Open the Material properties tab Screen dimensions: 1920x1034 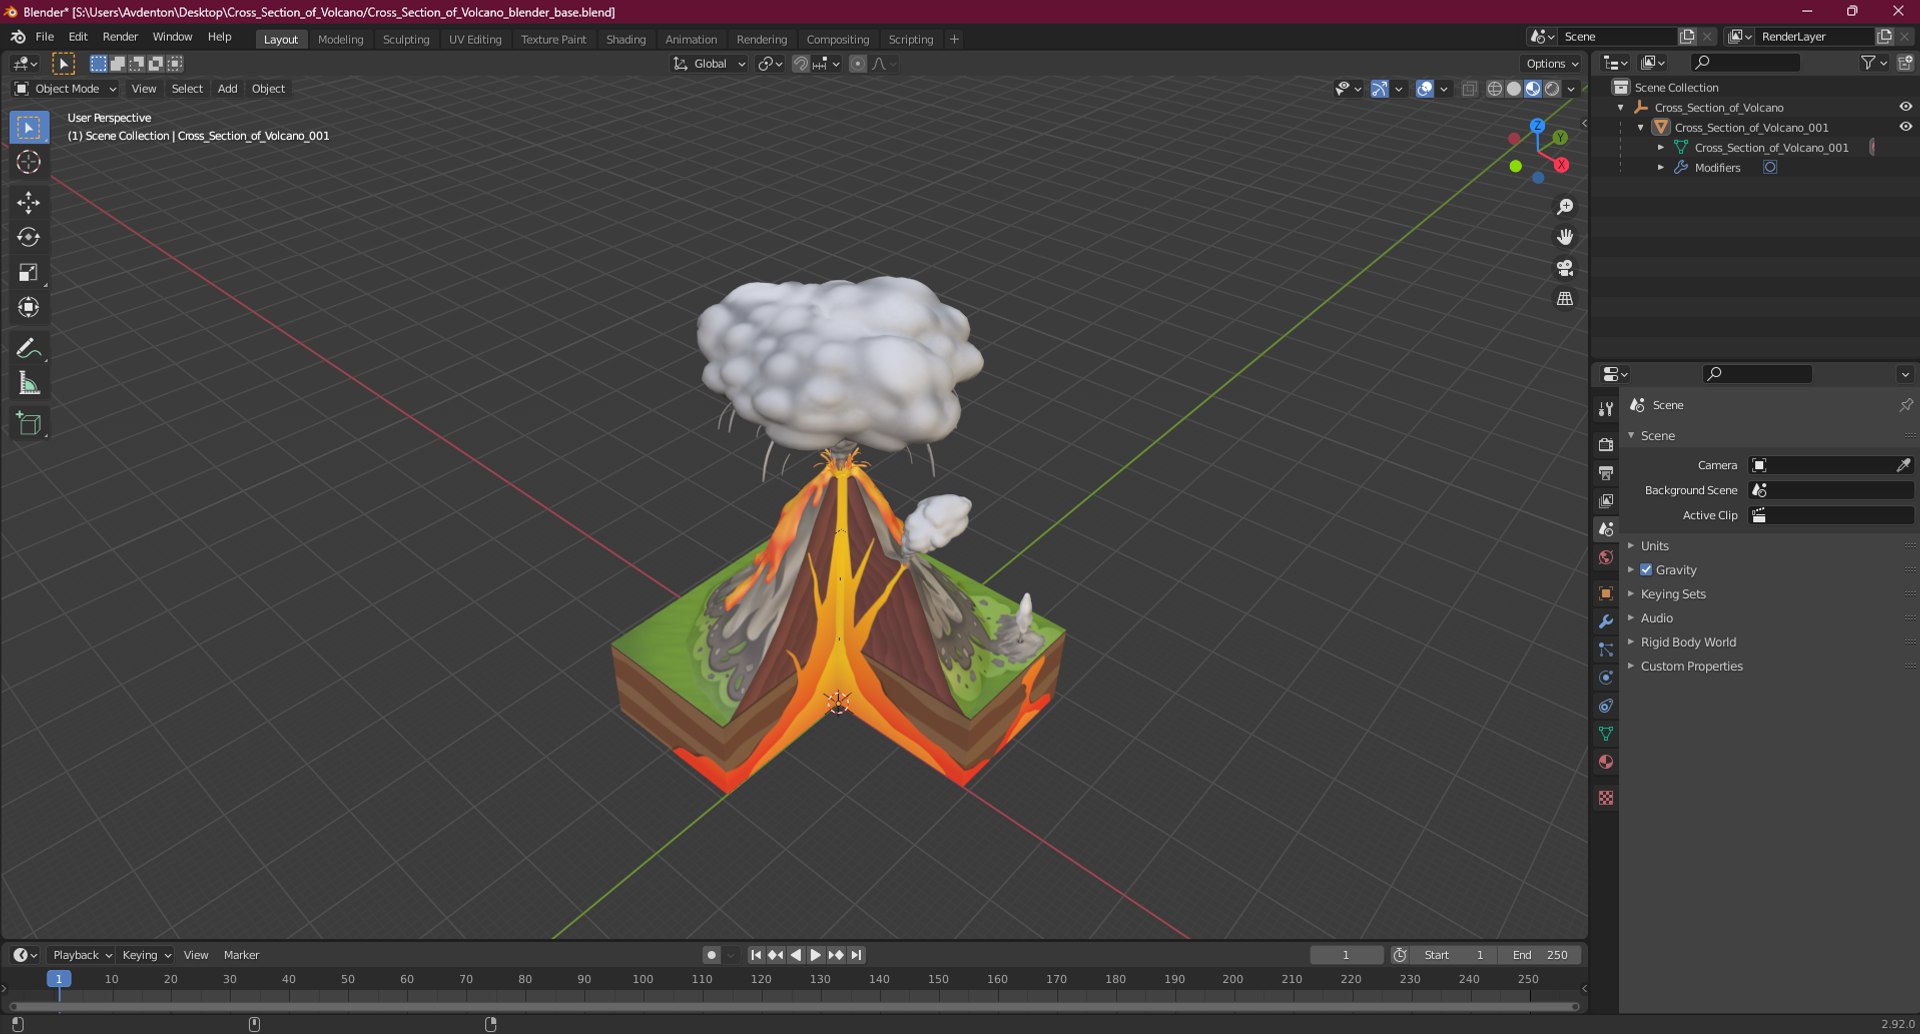click(x=1606, y=761)
